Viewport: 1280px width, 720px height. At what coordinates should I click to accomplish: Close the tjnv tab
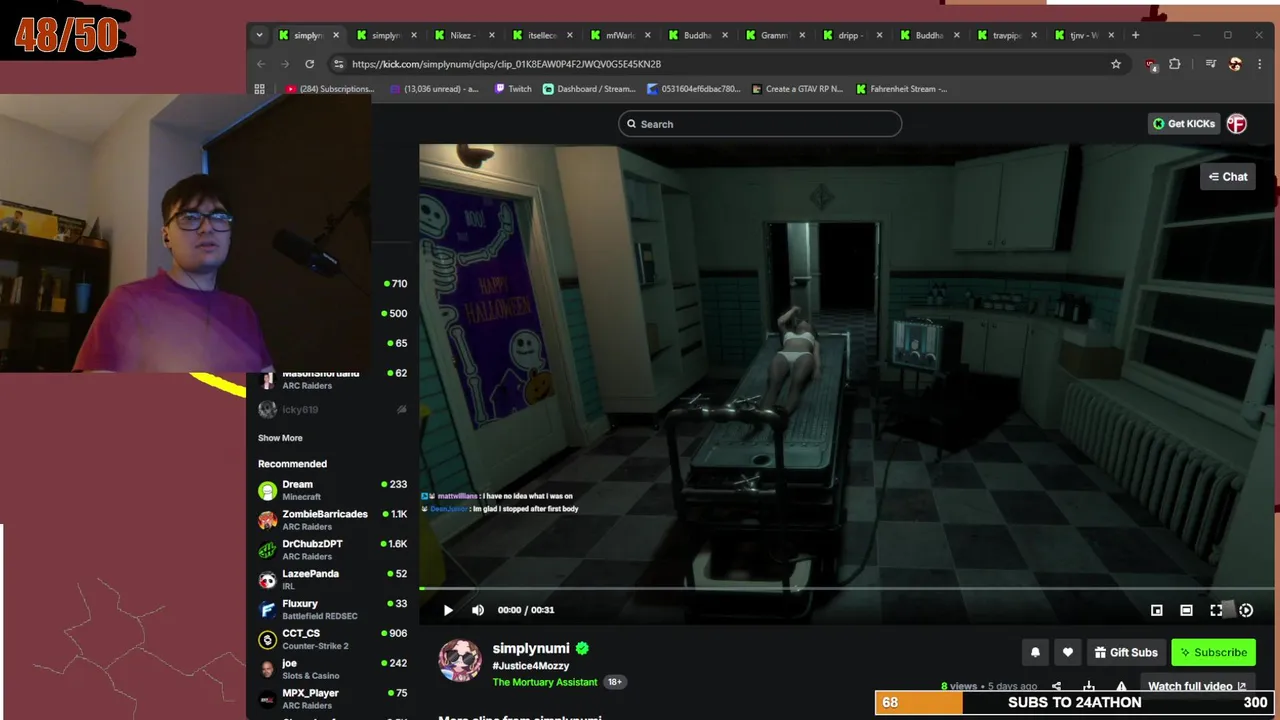pos(1111,35)
